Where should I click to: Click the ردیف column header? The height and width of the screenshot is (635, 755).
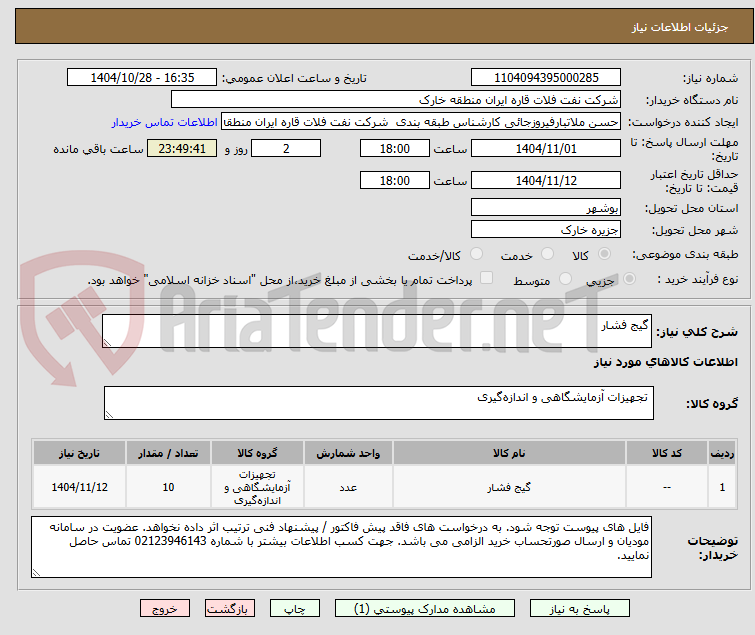(722, 453)
